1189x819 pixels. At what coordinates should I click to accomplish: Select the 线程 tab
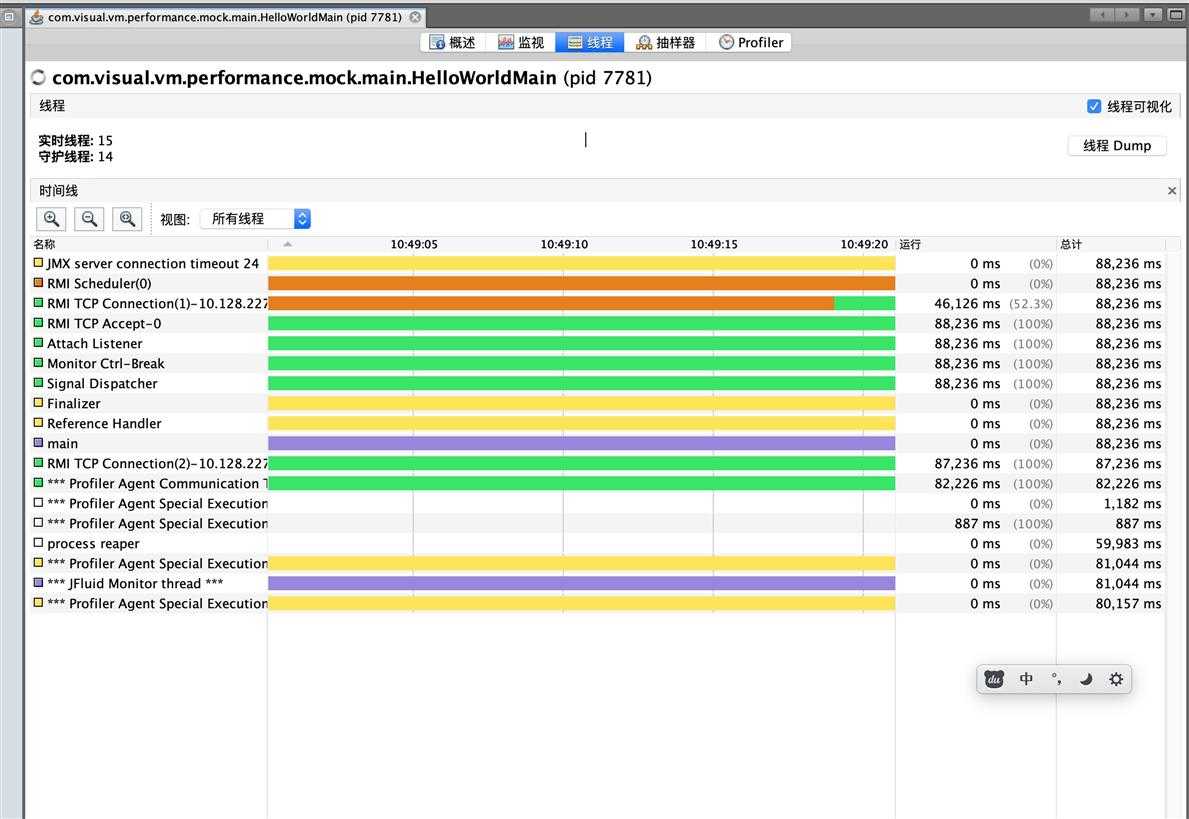[x=590, y=42]
